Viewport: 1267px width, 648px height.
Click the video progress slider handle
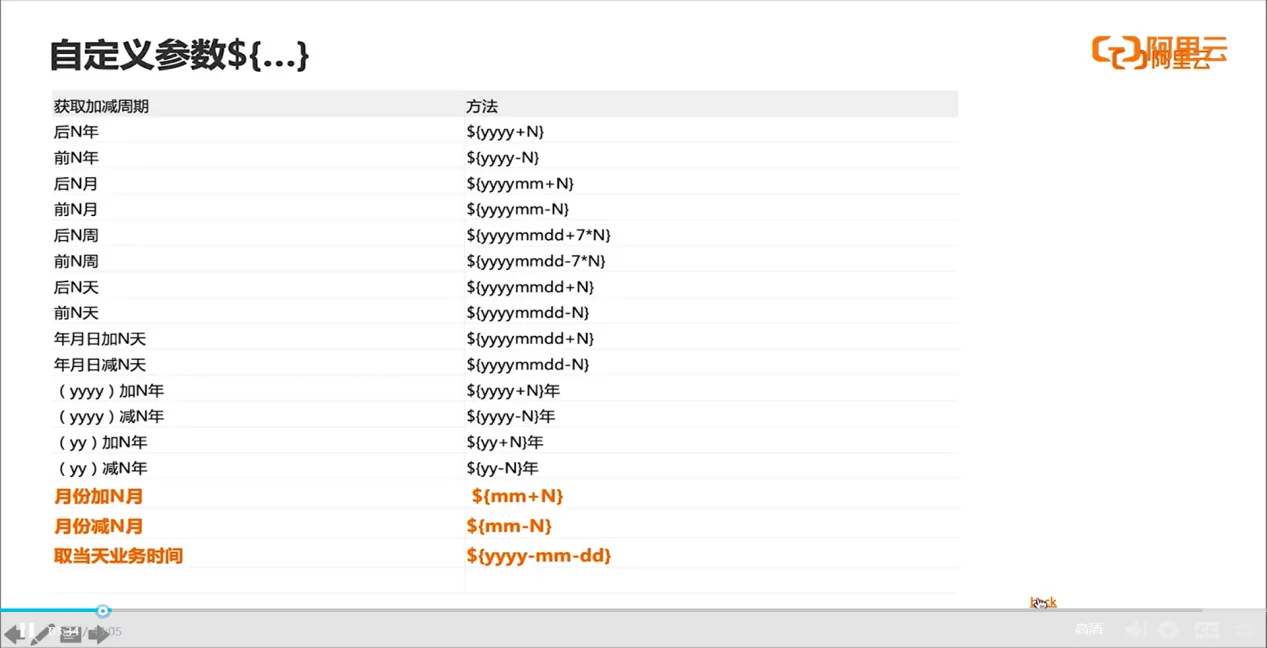(x=103, y=611)
